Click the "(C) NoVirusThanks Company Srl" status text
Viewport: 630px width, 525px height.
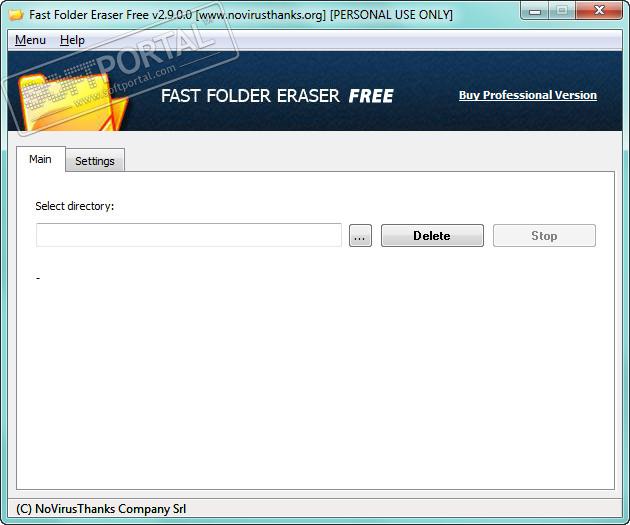point(101,509)
